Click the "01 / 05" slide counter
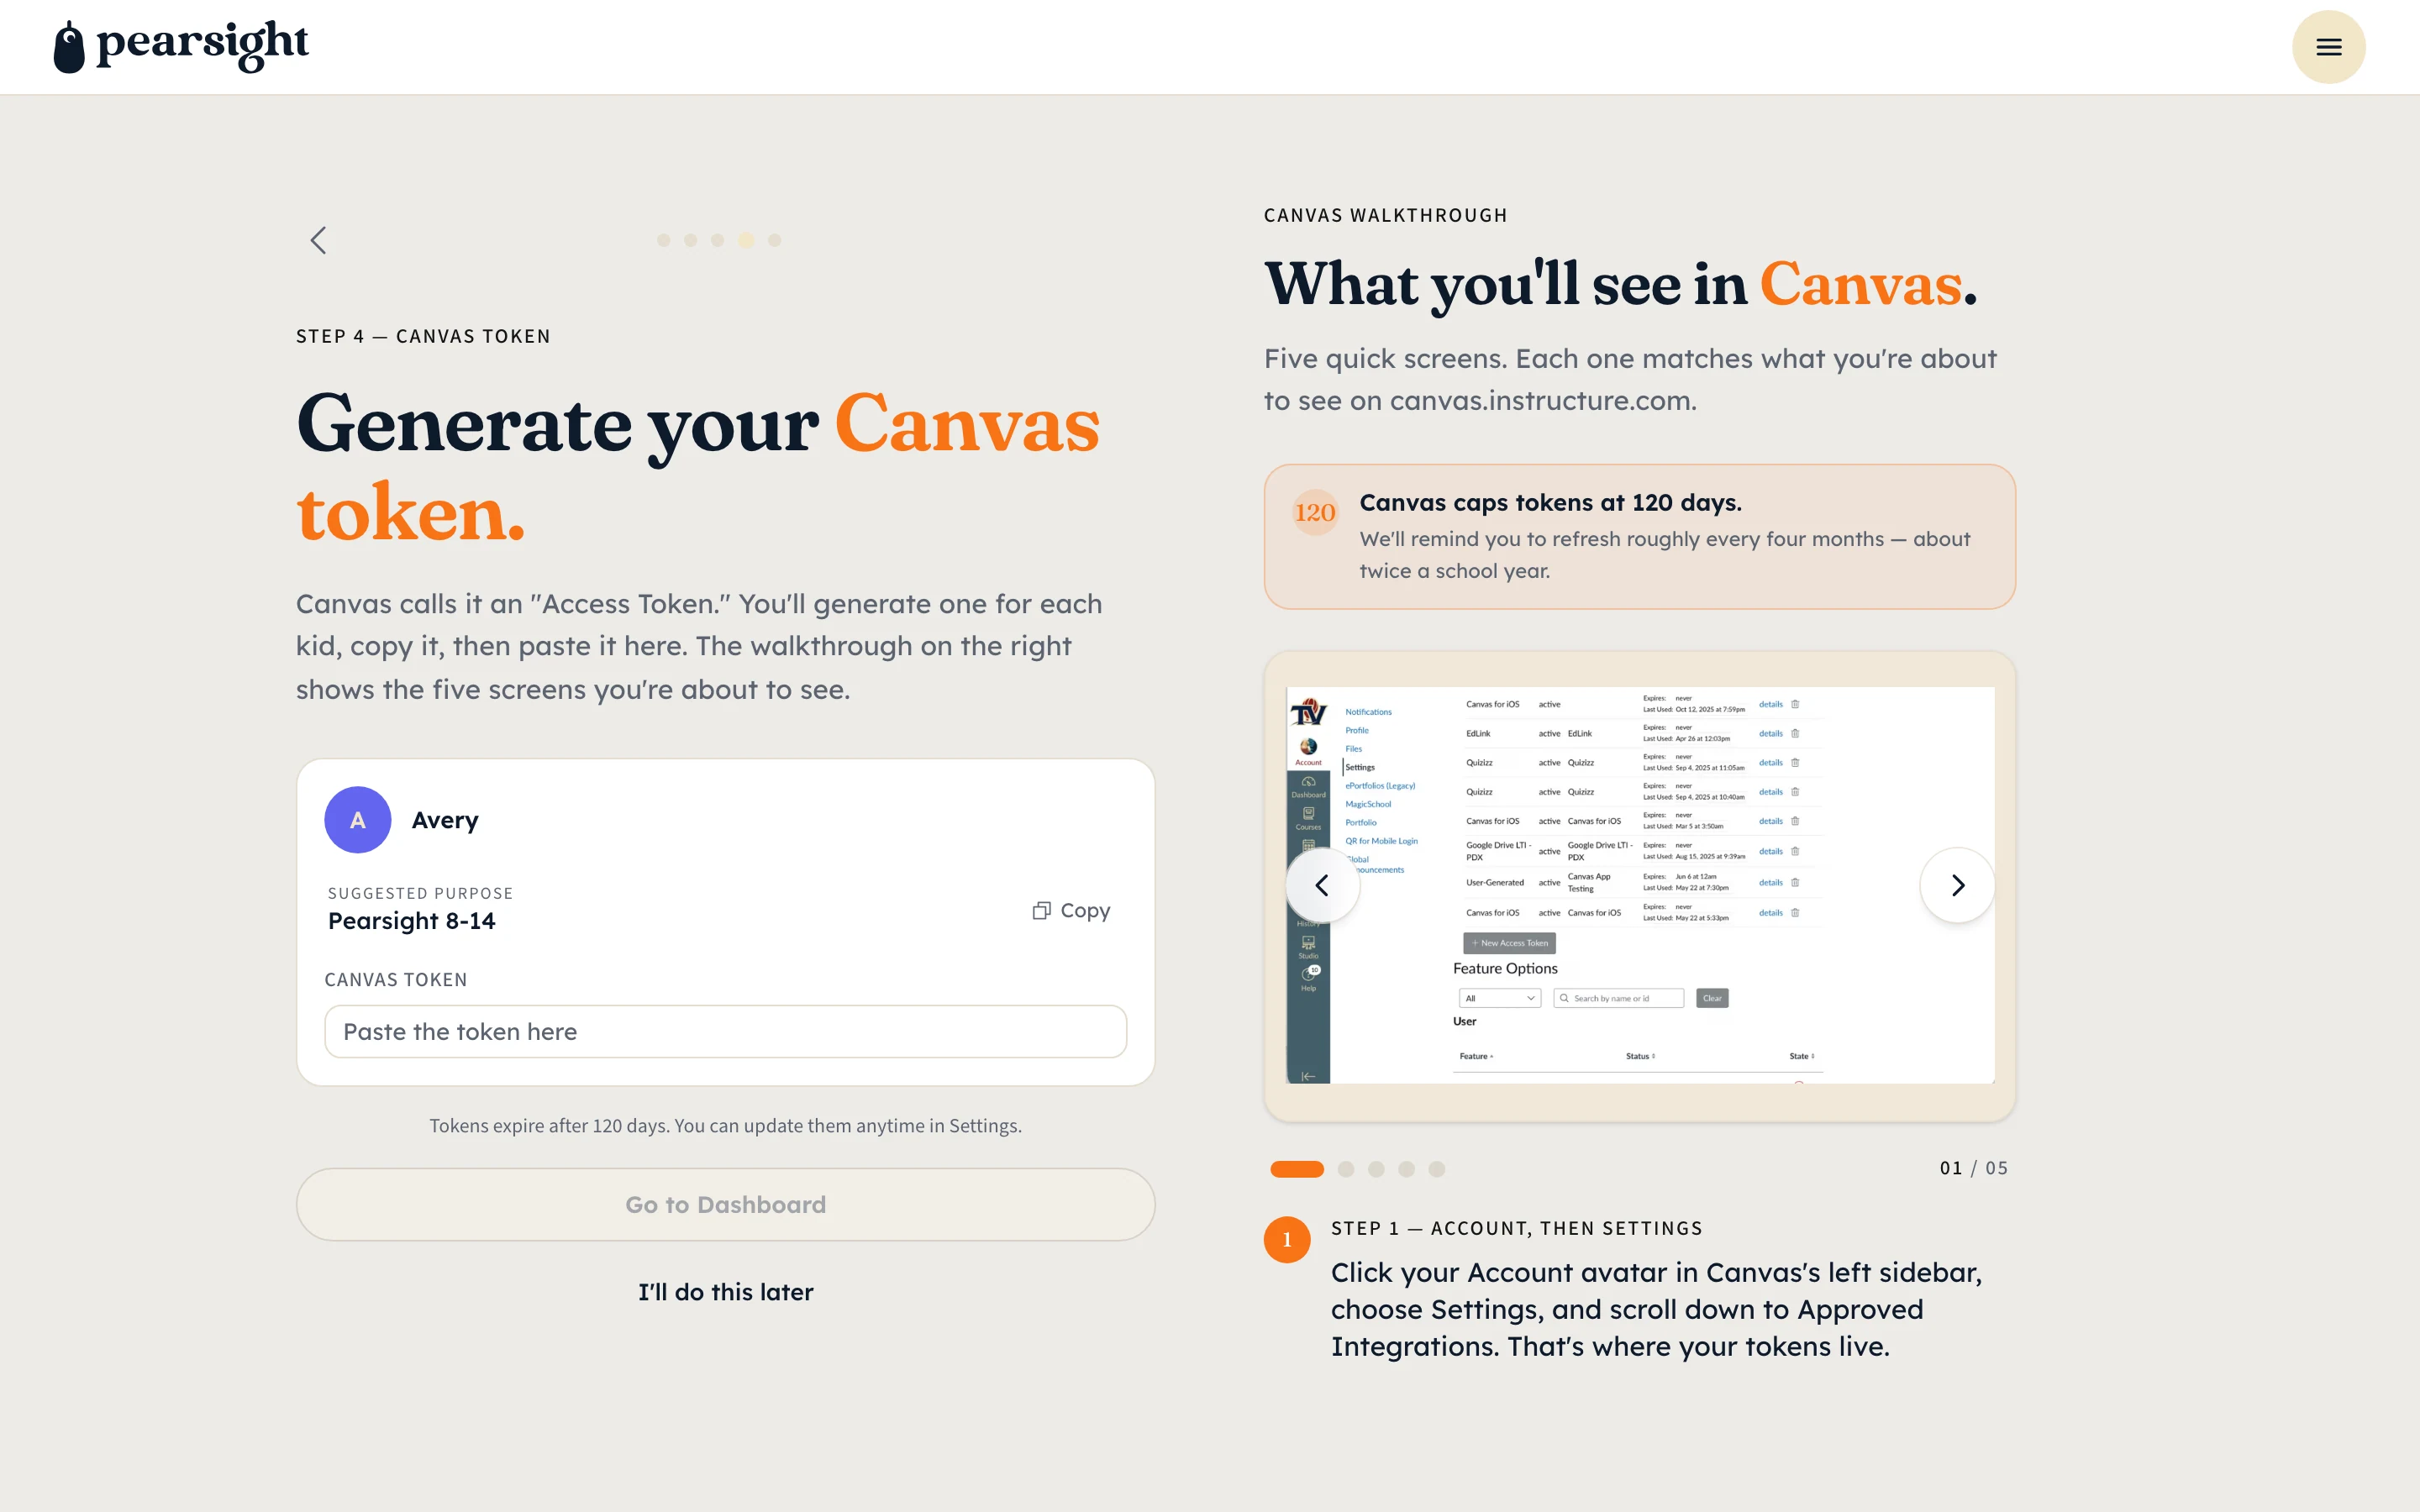Screen dimensions: 2420x1512 click(1973, 1168)
